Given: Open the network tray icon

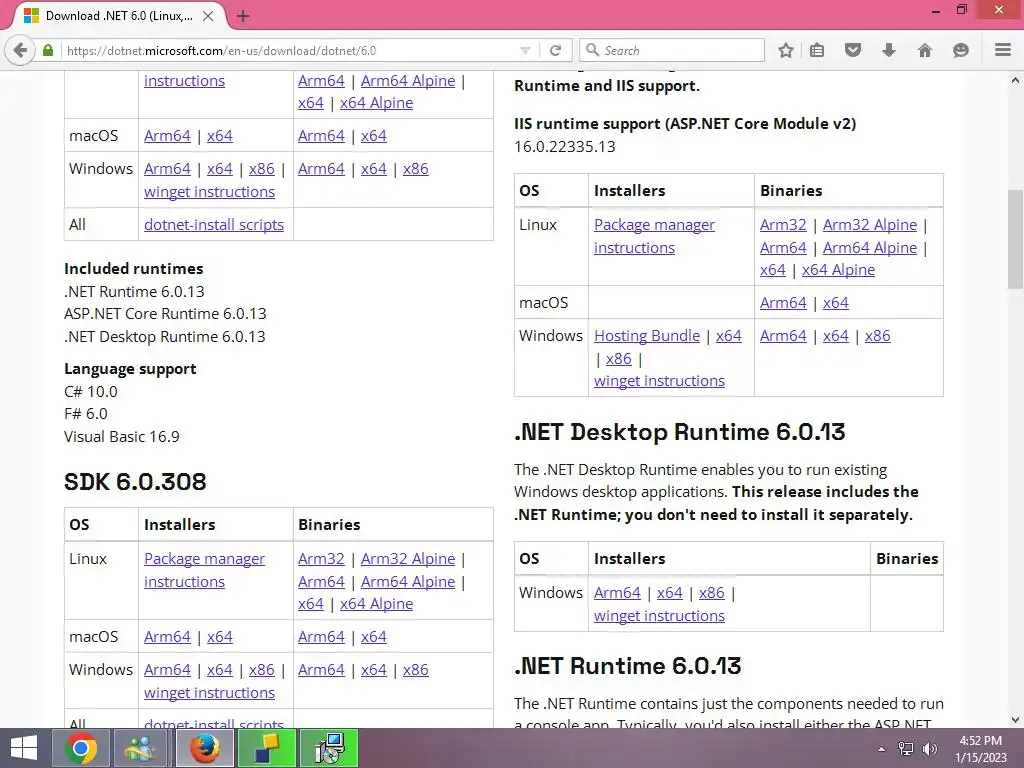Looking at the screenshot, I should point(905,749).
